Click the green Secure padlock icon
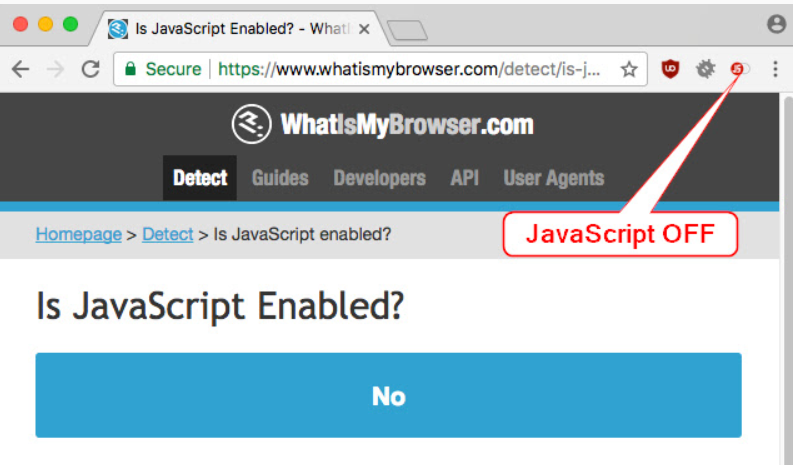The image size is (793, 465). coord(131,69)
